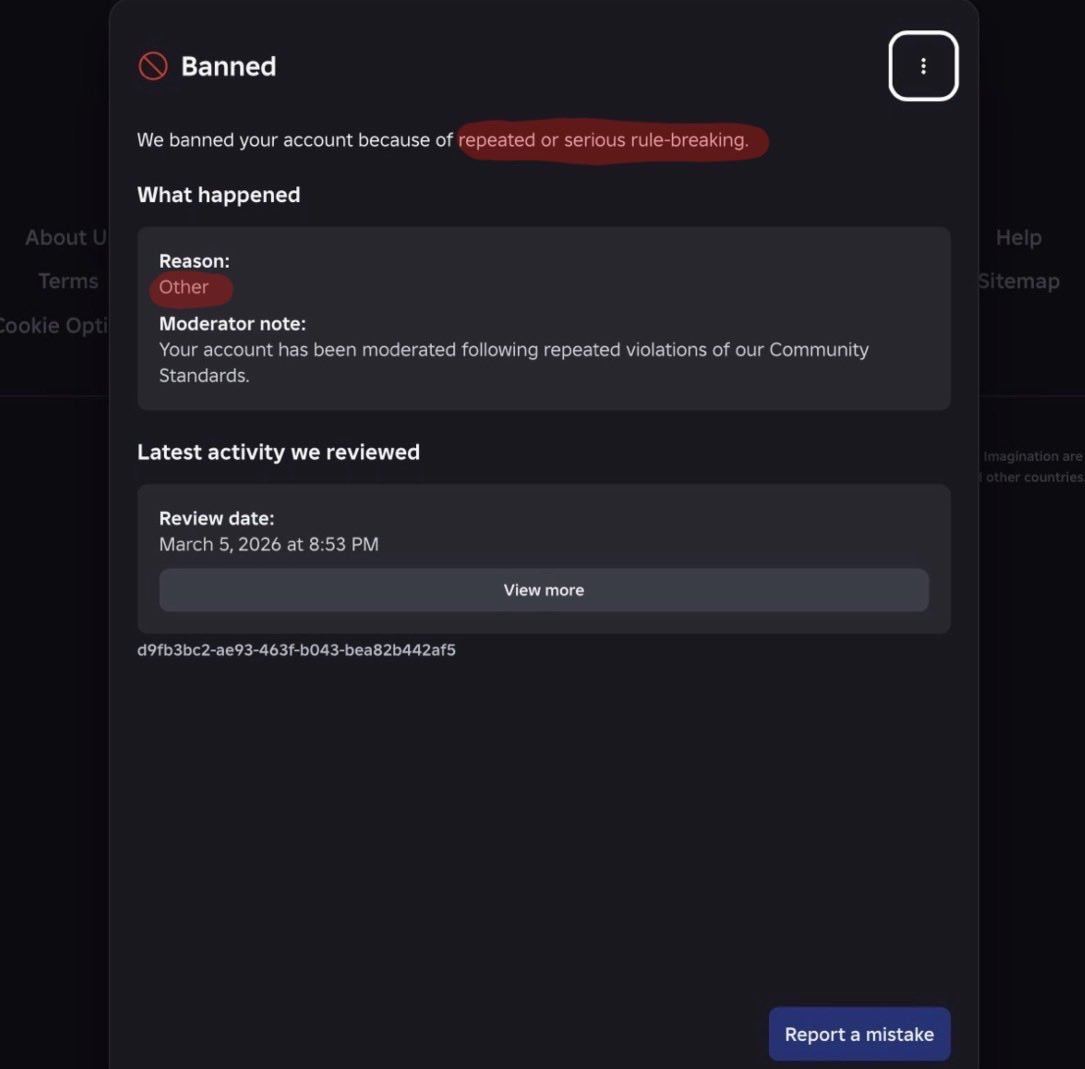Click the highlighted 'Other' reason text

click(x=184, y=287)
